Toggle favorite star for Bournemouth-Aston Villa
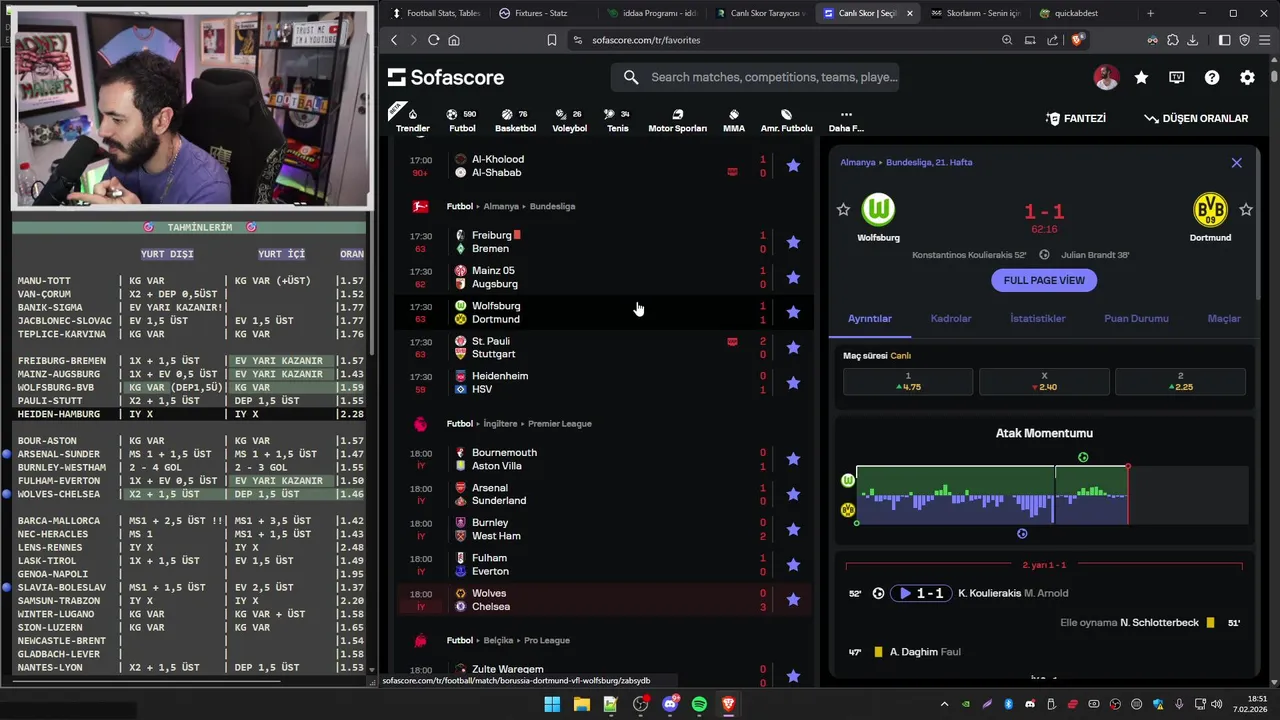The image size is (1280, 720). 793,459
